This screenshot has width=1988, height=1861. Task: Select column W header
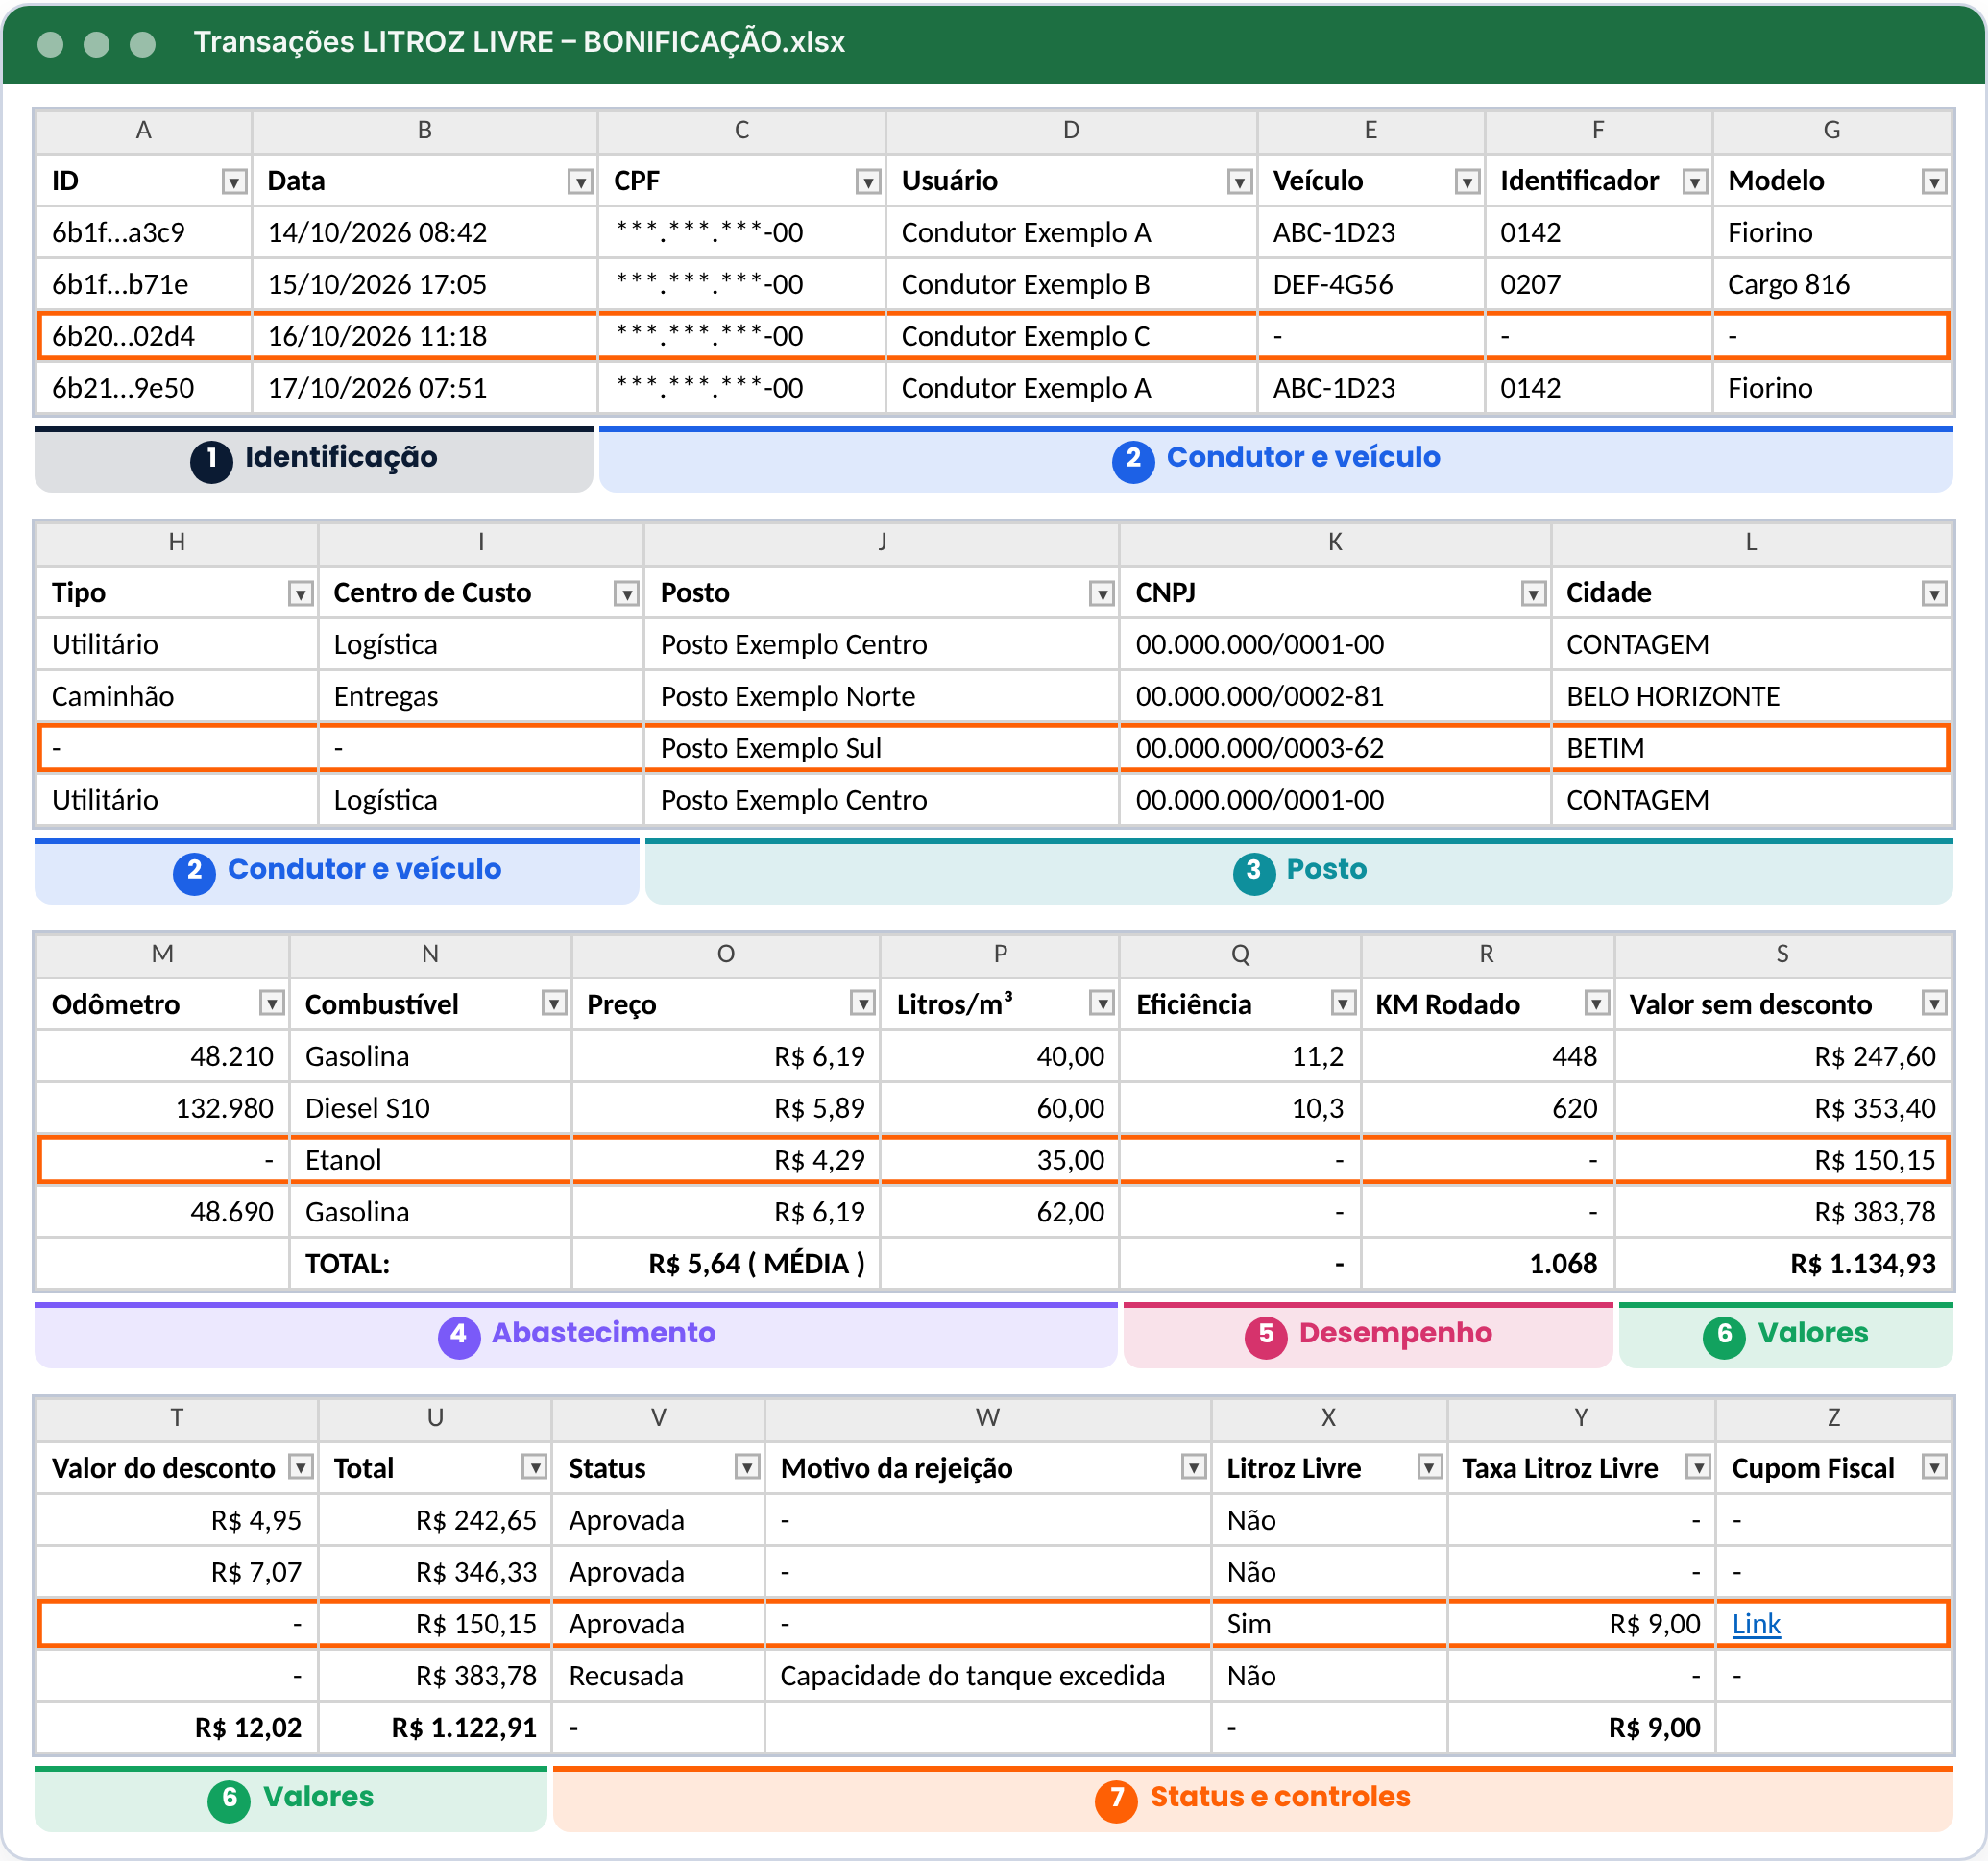click(x=988, y=1417)
